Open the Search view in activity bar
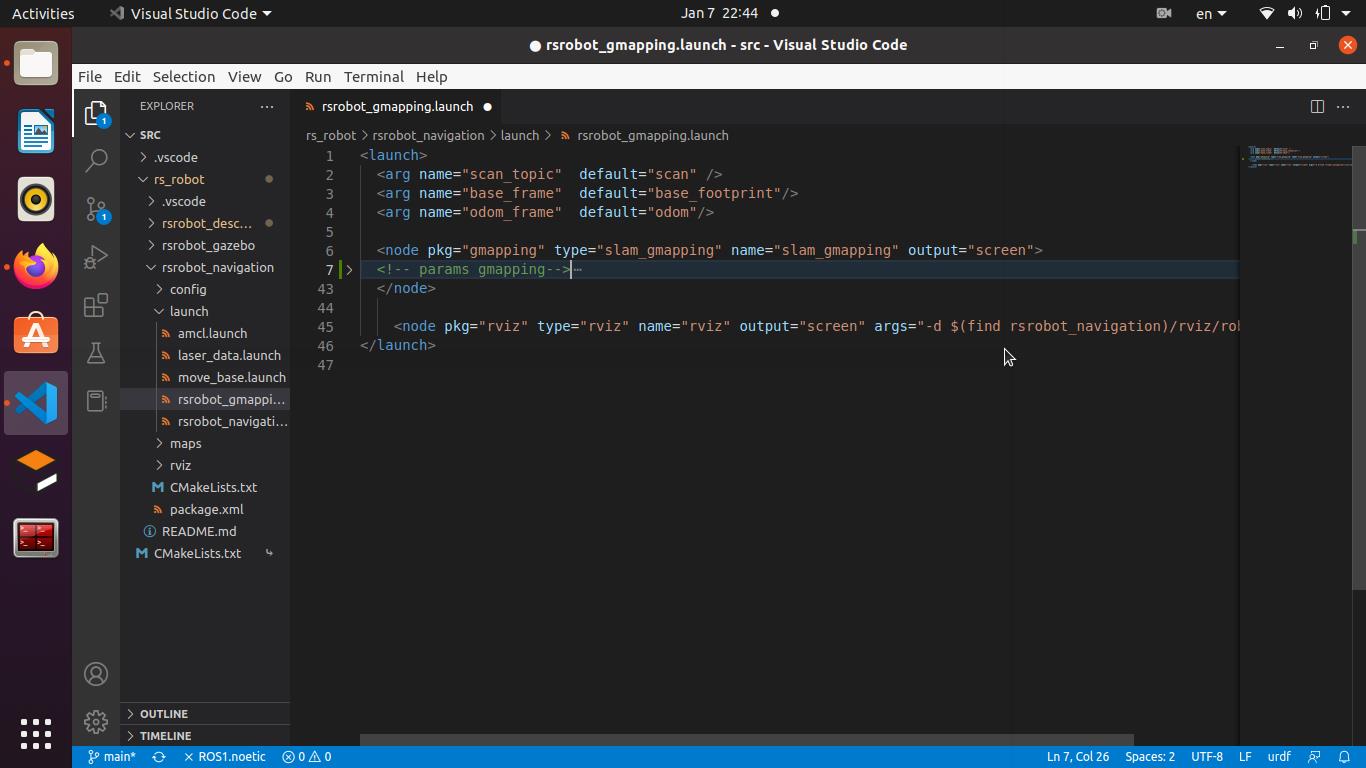The height and width of the screenshot is (768, 1366). click(x=96, y=160)
